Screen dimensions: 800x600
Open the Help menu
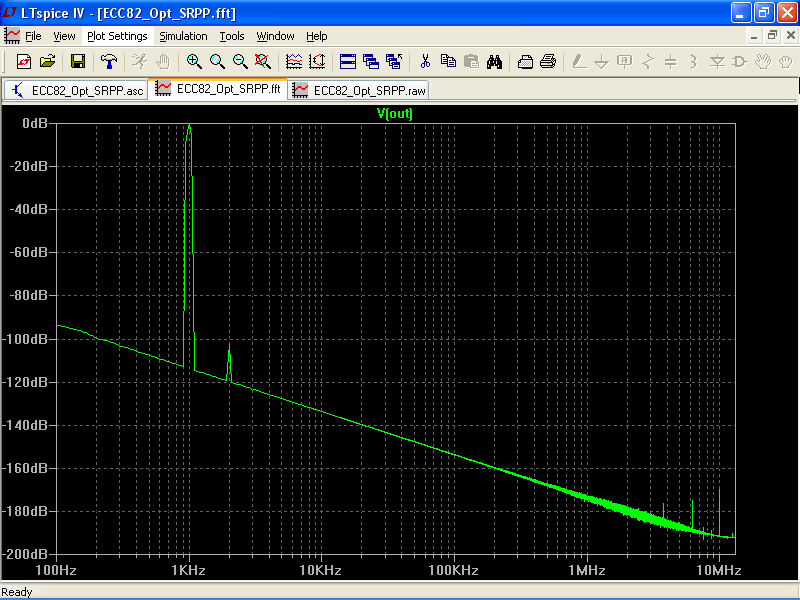click(317, 36)
